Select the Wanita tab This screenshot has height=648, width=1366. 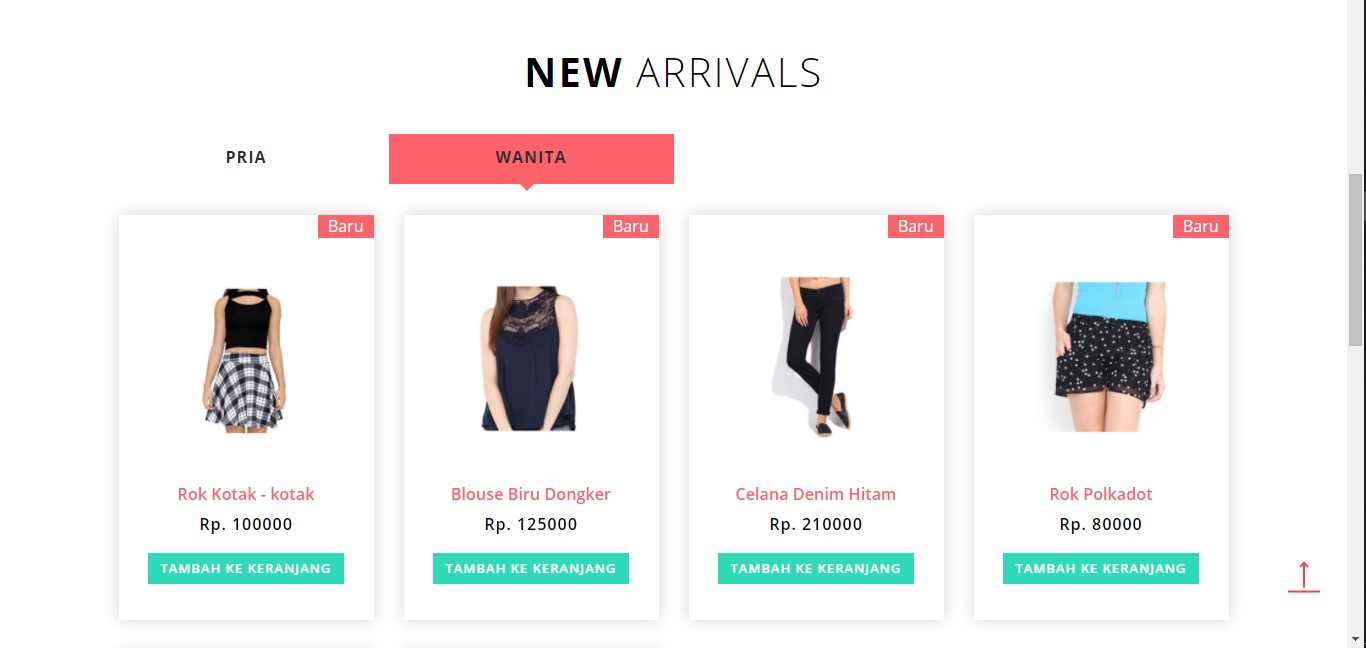(x=531, y=158)
